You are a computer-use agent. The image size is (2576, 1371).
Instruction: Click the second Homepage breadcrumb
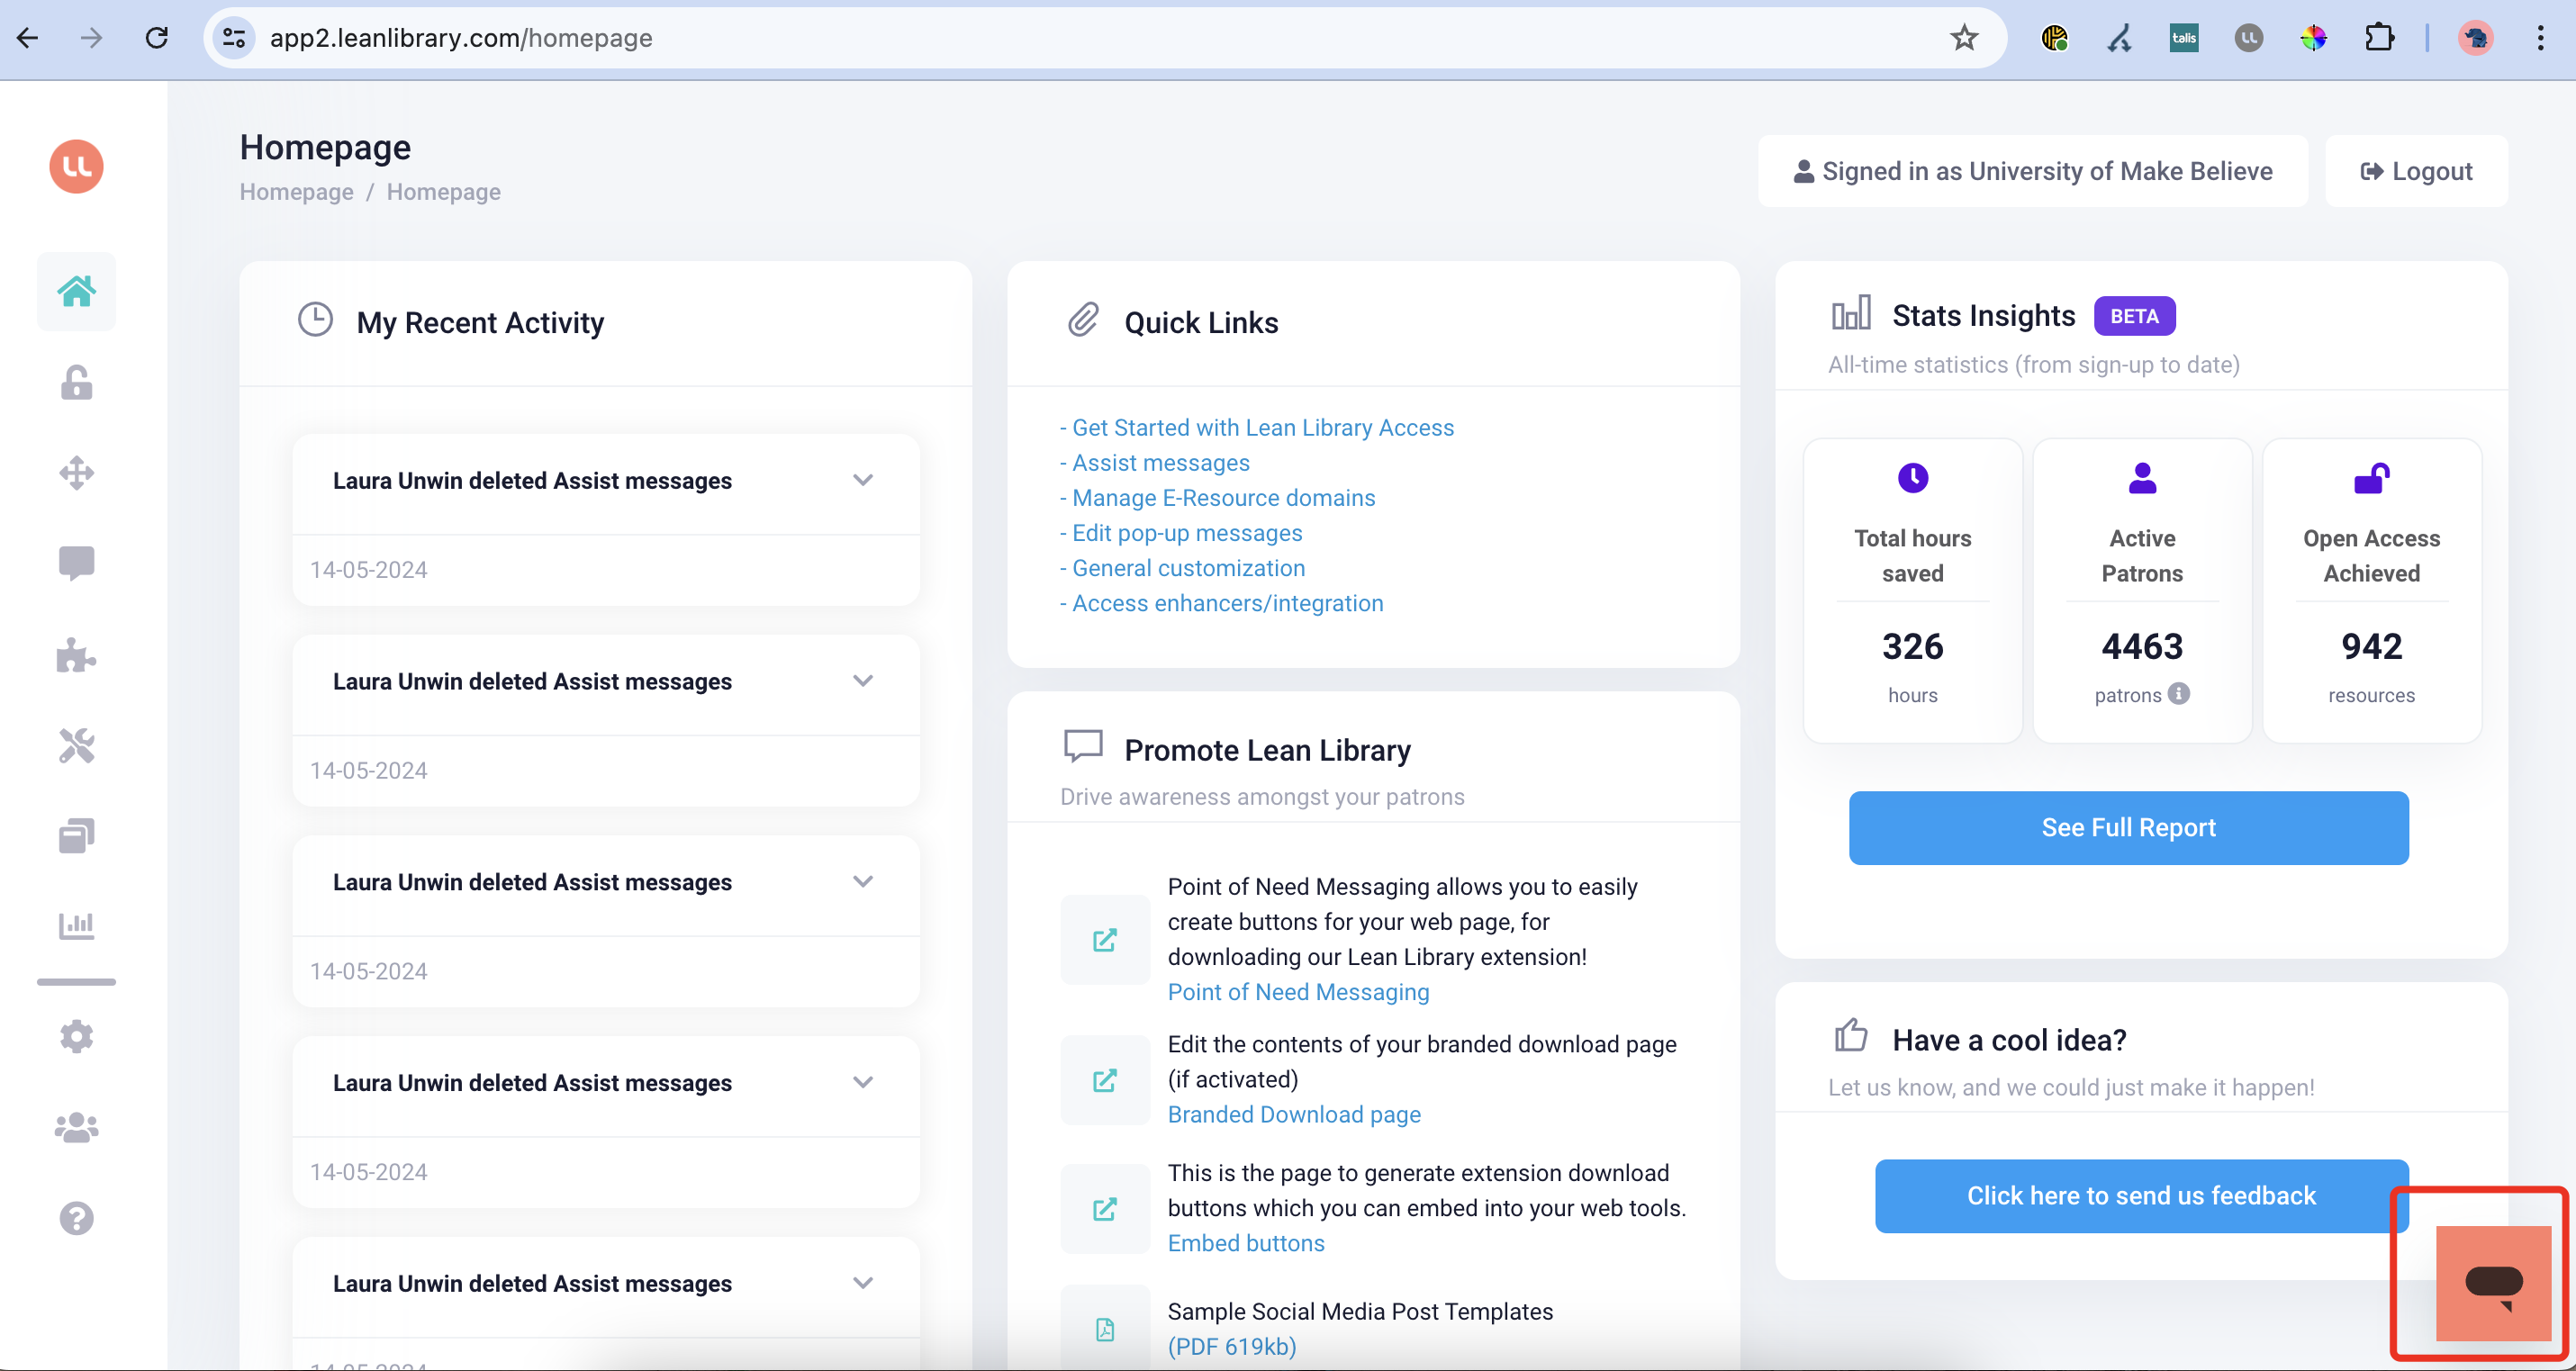click(443, 192)
